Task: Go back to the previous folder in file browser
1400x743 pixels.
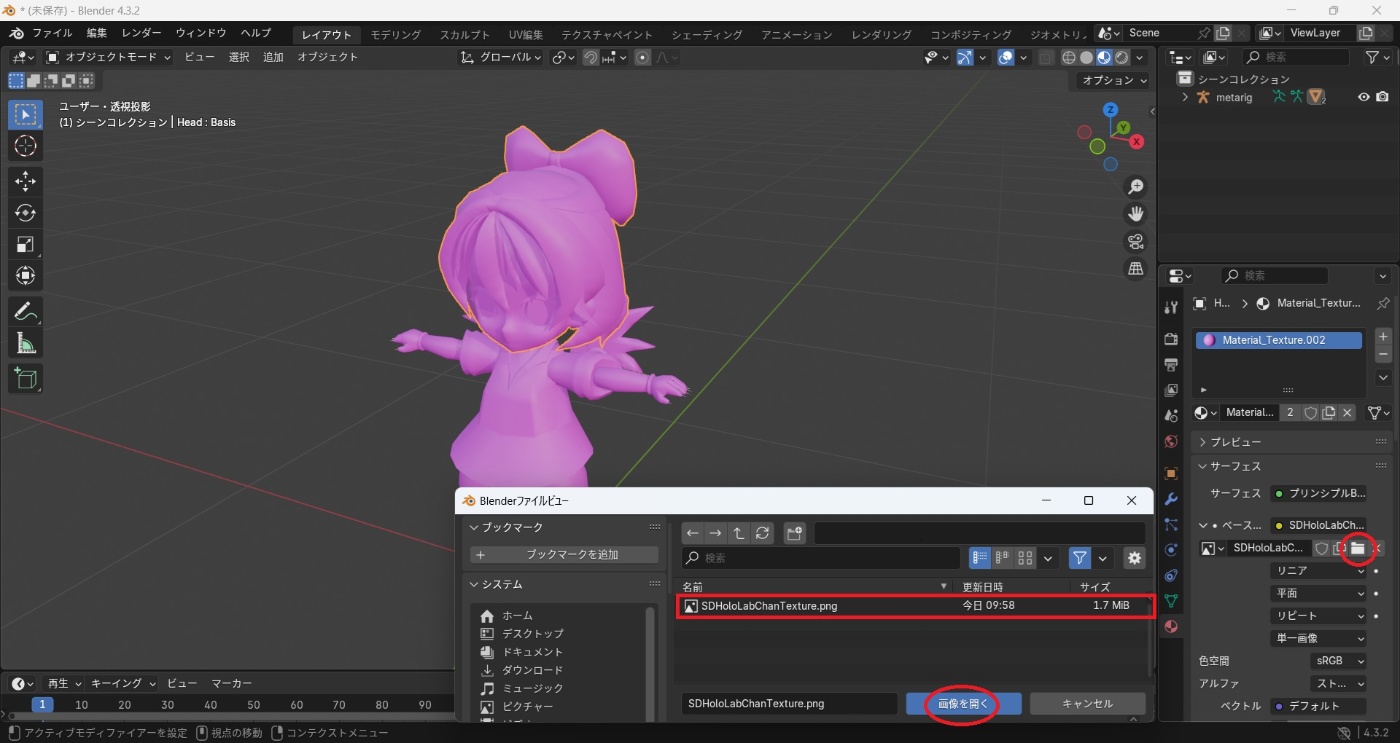Action: pyautogui.click(x=692, y=533)
